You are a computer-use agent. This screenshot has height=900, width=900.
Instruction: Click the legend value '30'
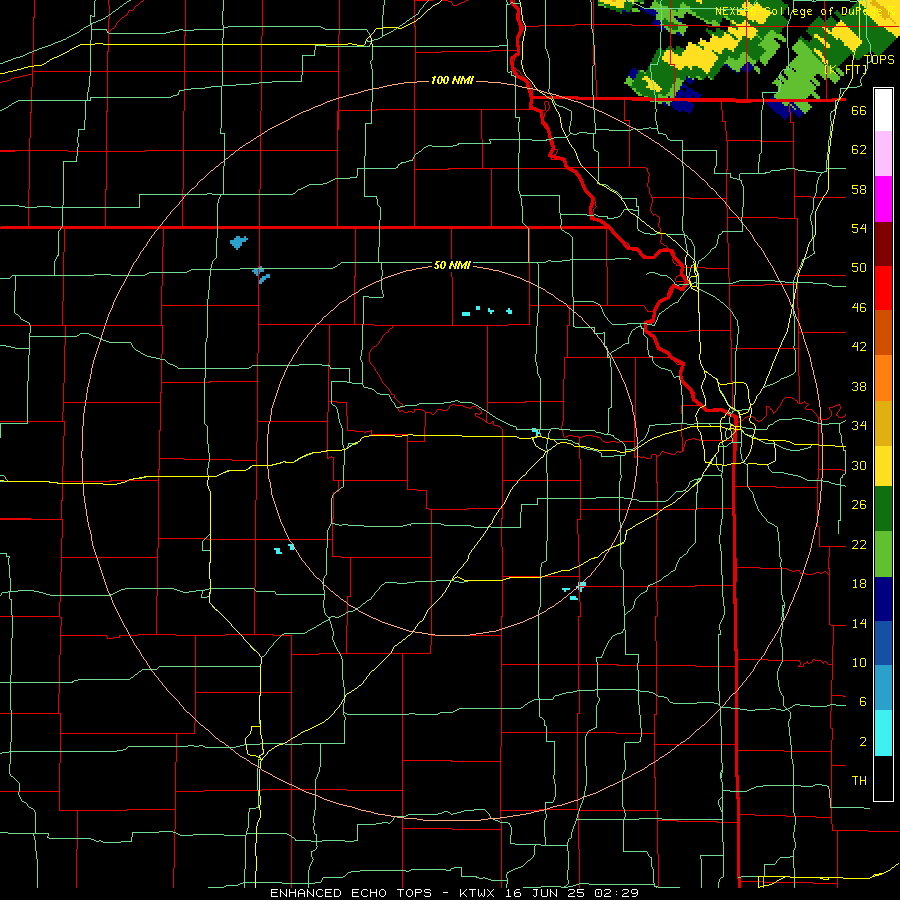[859, 465]
